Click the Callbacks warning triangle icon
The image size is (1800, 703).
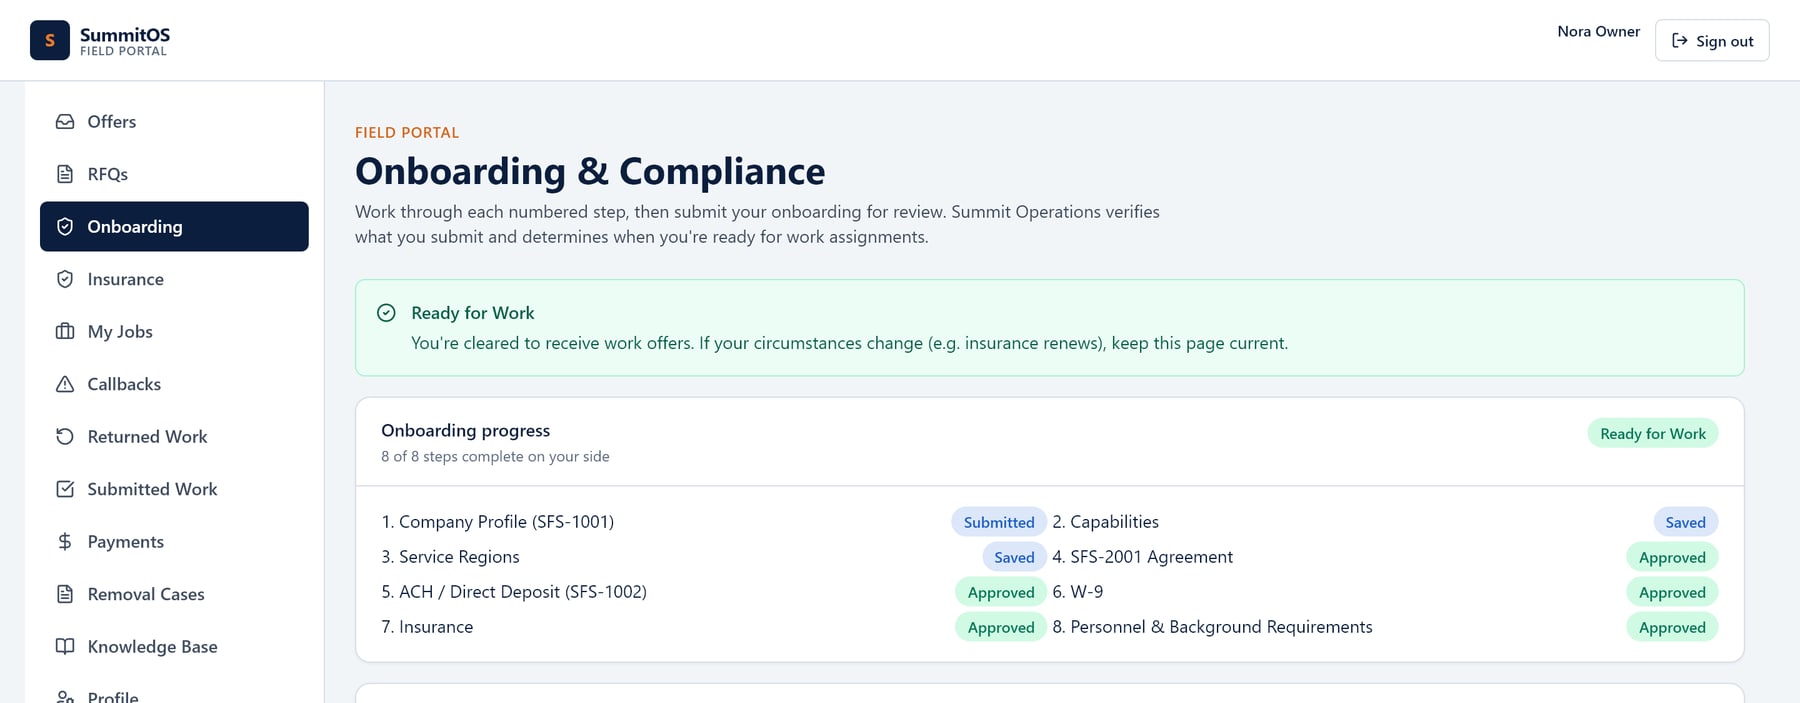[65, 384]
